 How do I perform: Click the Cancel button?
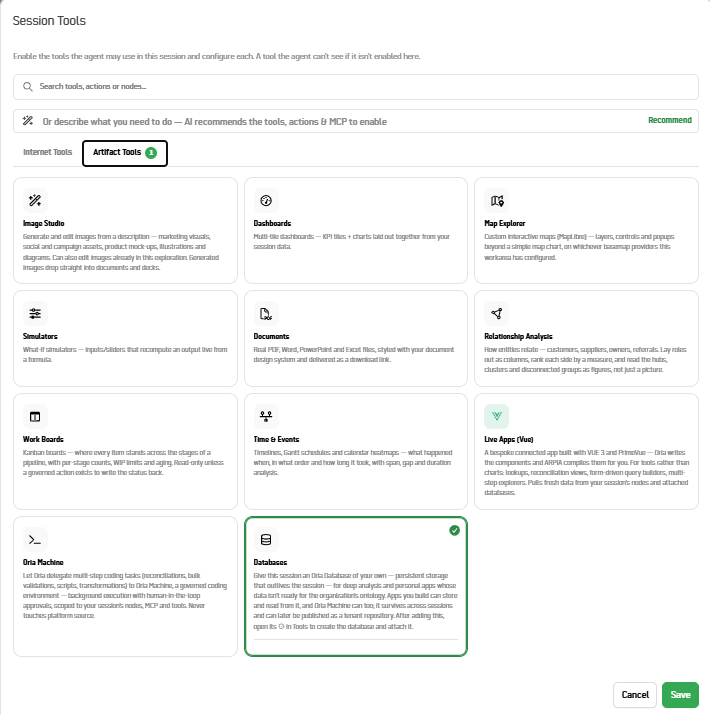pyautogui.click(x=635, y=694)
